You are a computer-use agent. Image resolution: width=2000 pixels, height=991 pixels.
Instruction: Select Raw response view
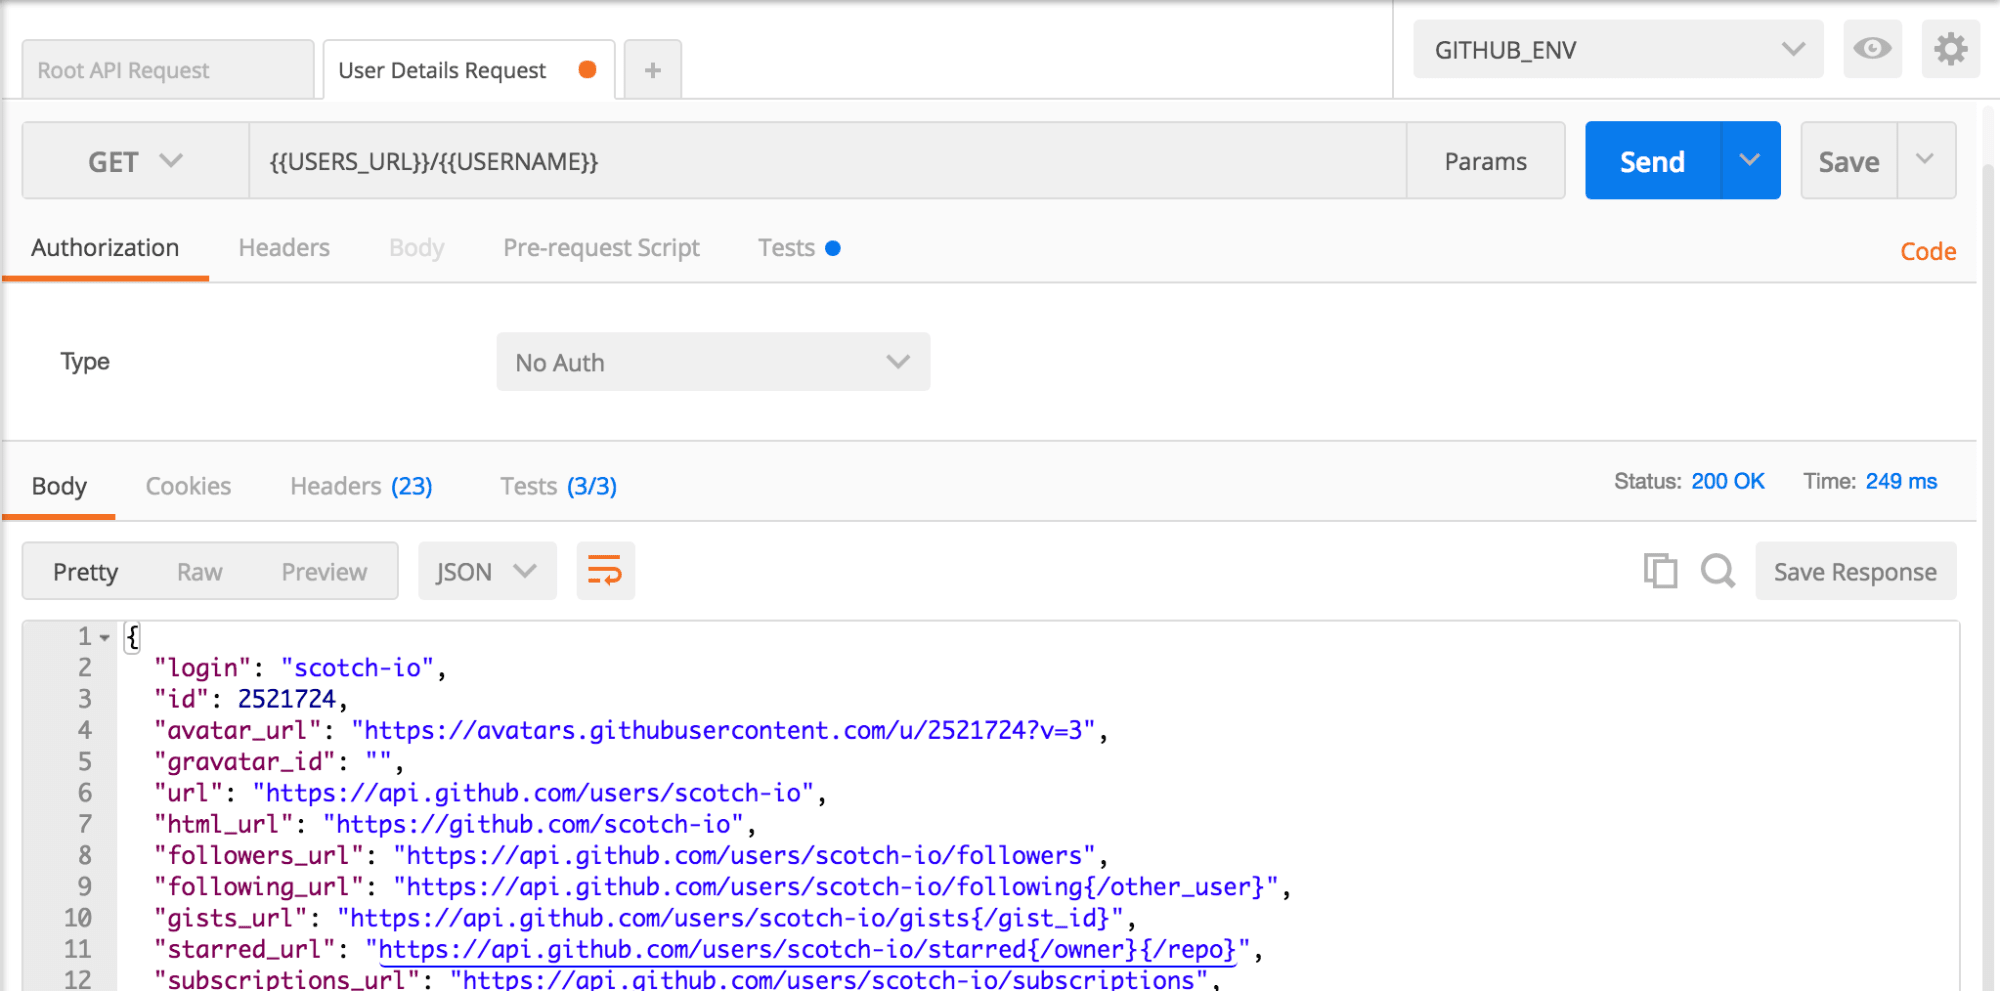(200, 572)
